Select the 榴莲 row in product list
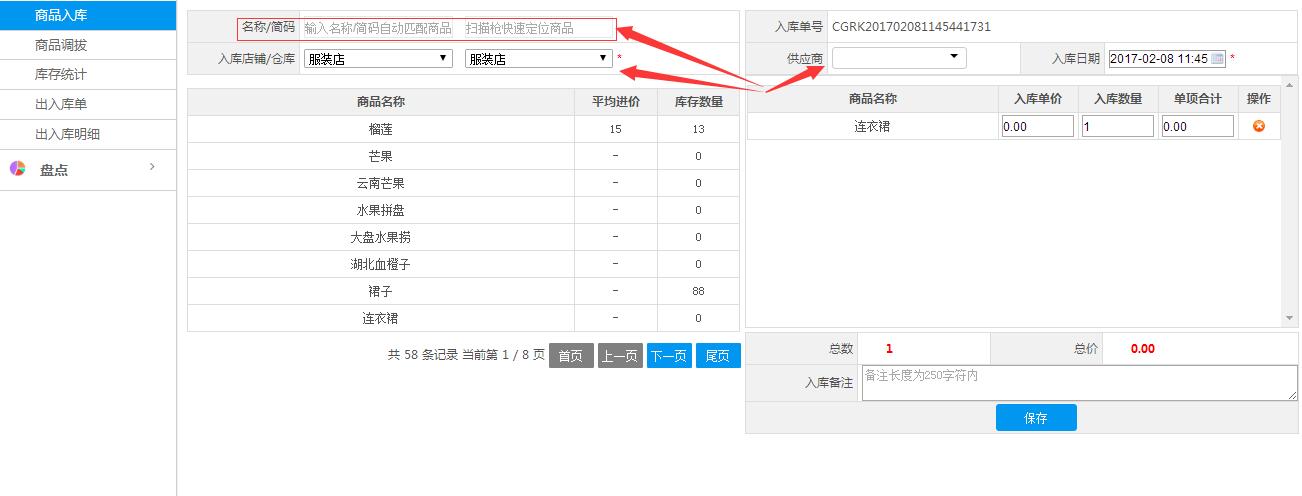This screenshot has height=496, width=1302. [x=380, y=129]
